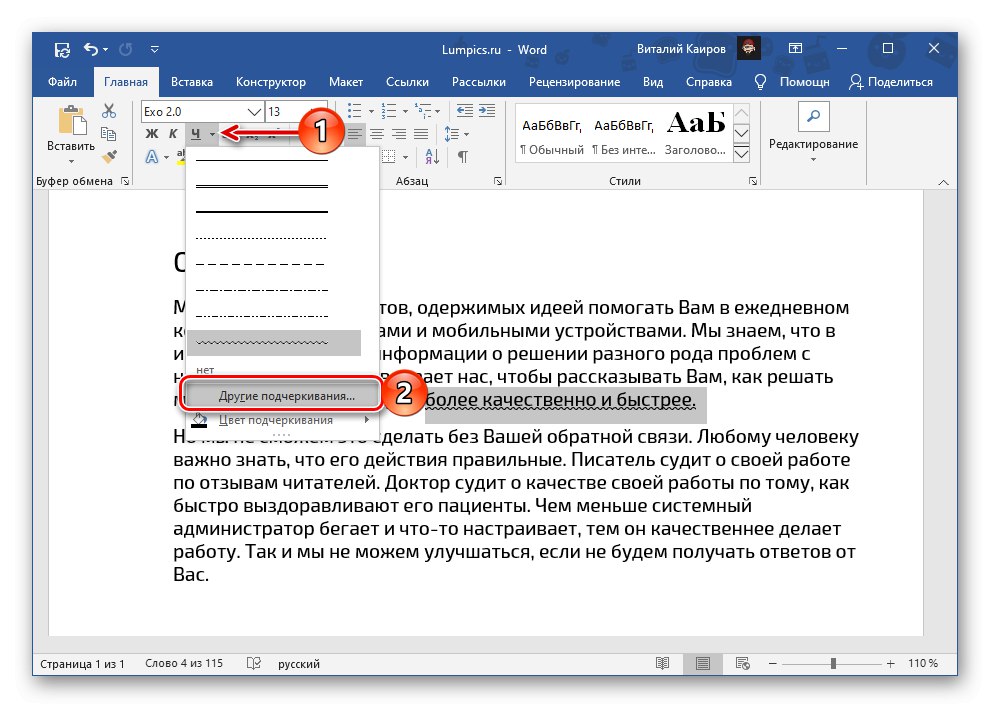The image size is (990, 708).
Task: Select the Формат по образцу (Format Painter) brush
Action: [x=110, y=155]
